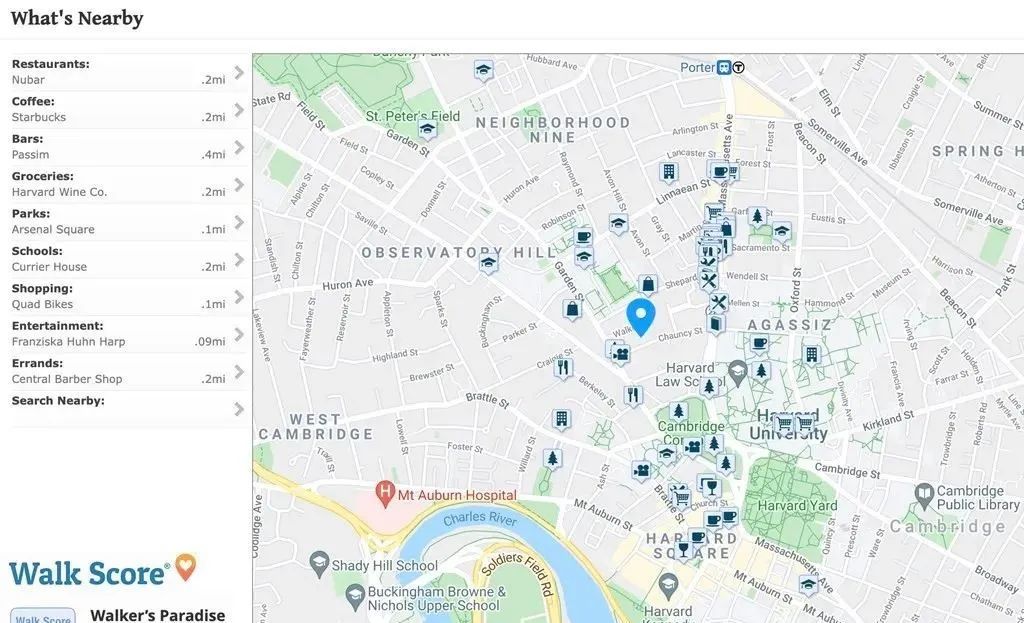The width and height of the screenshot is (1024, 623).
Task: Select the school marker near Hubbard Ave
Action: [x=483, y=70]
